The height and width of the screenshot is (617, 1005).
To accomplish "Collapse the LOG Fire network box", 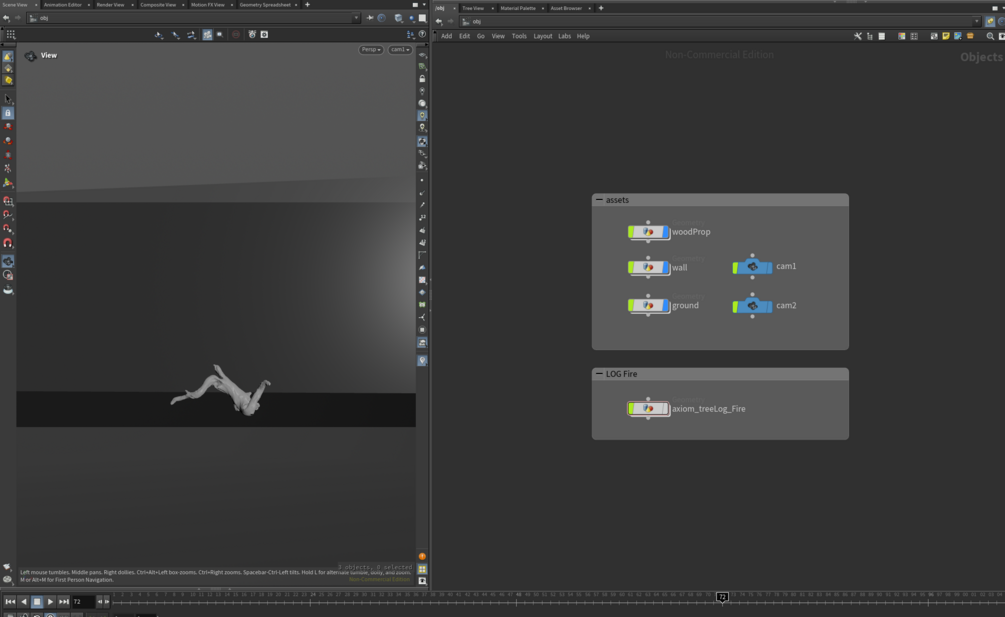I will tap(599, 374).
